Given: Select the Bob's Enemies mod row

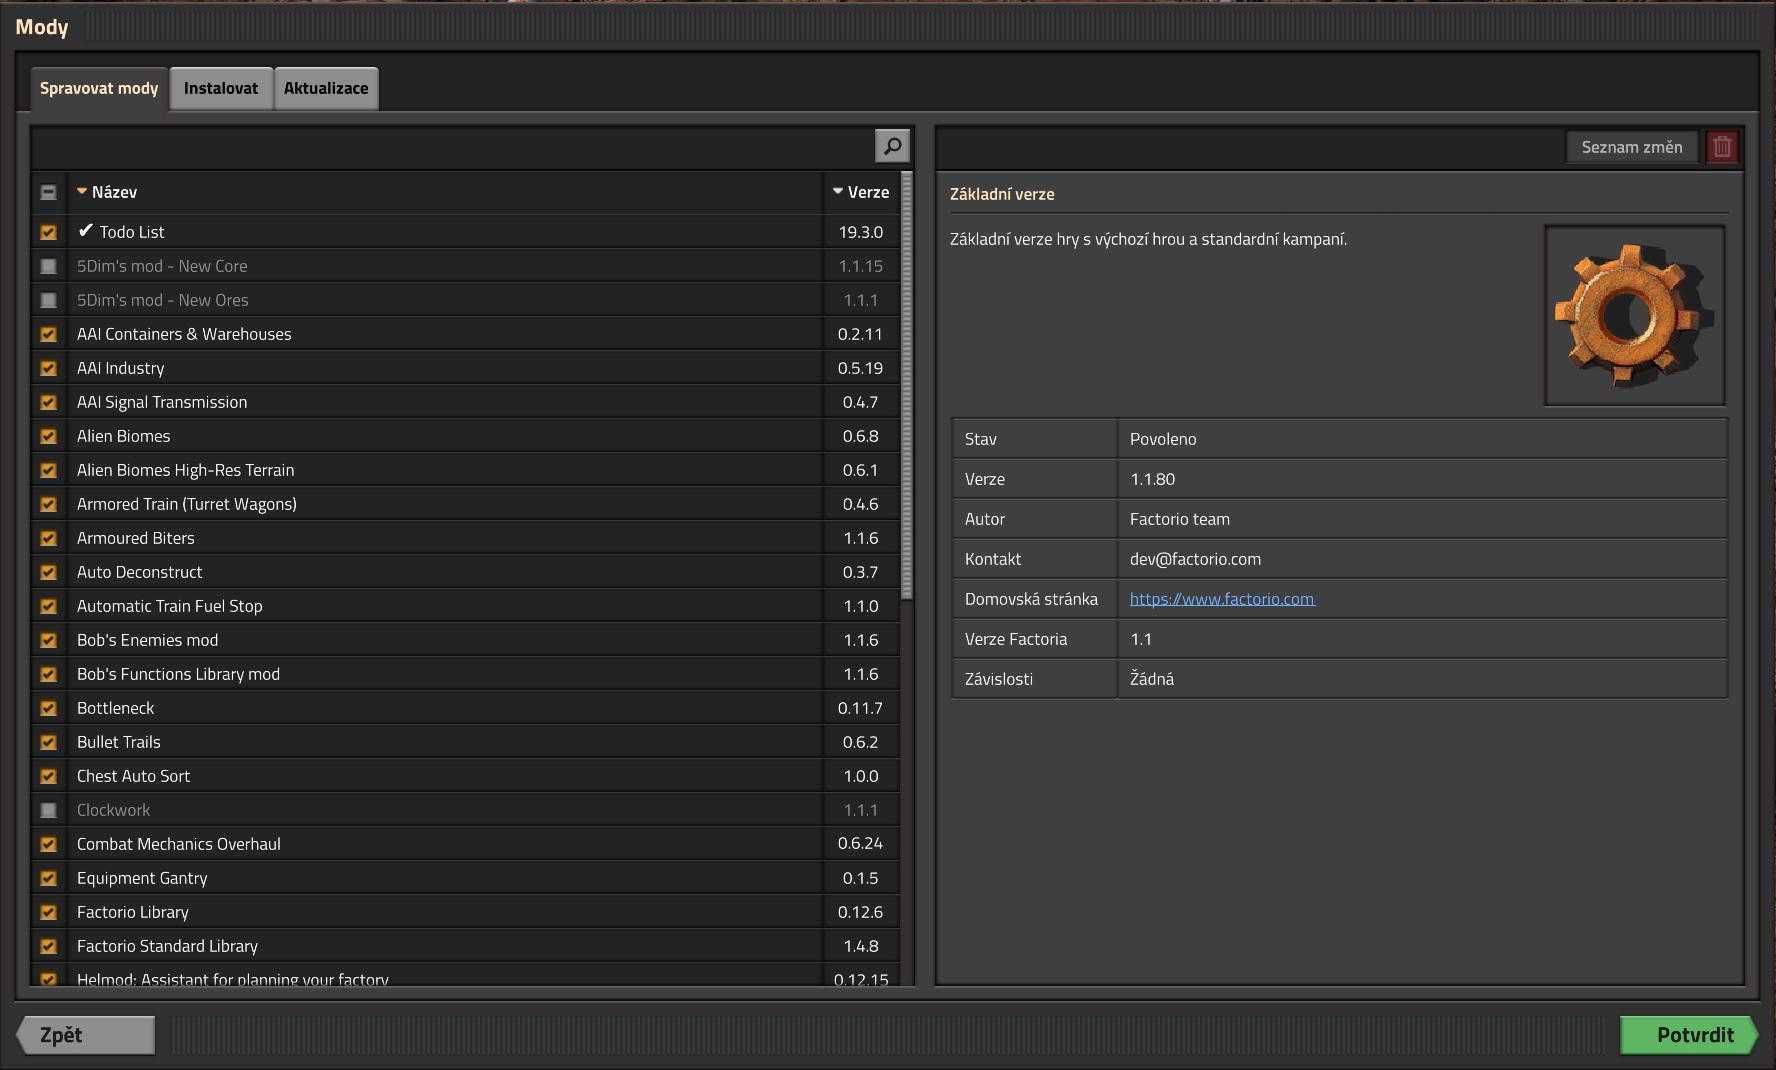Looking at the screenshot, I should click(445, 640).
